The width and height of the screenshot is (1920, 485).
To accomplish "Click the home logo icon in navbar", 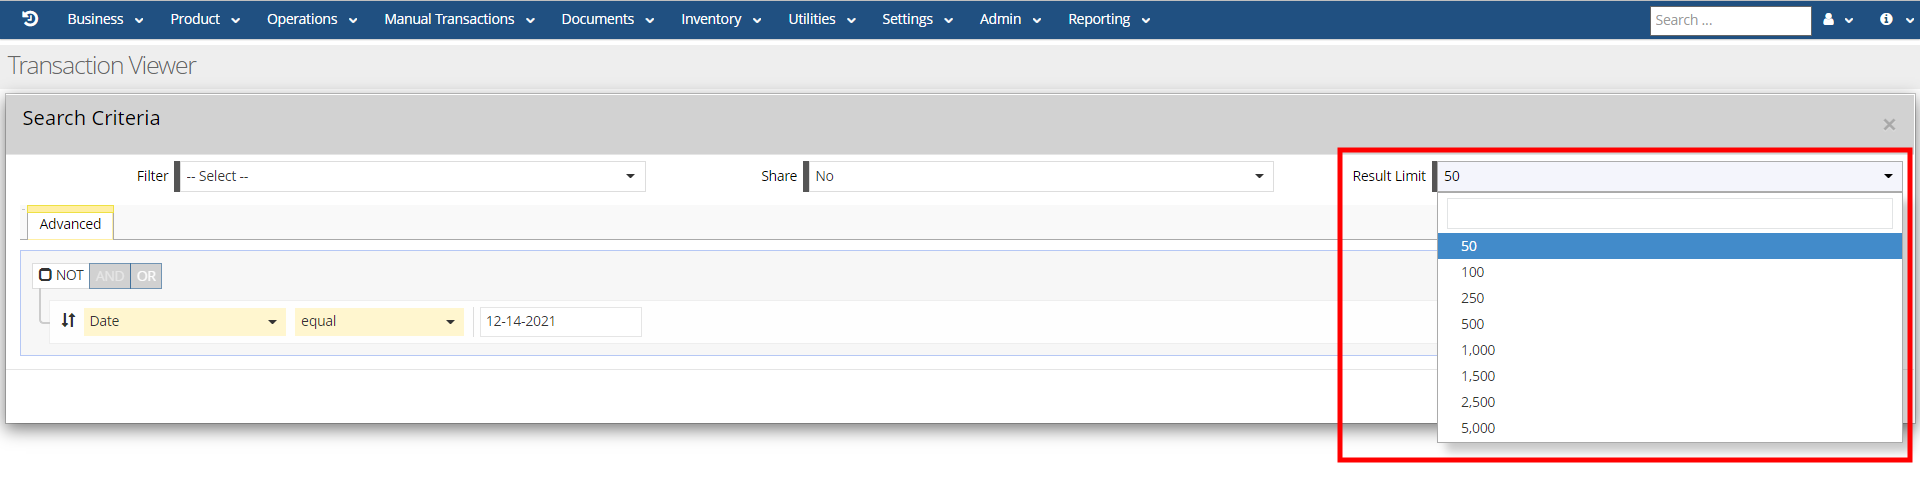I will click(x=30, y=19).
